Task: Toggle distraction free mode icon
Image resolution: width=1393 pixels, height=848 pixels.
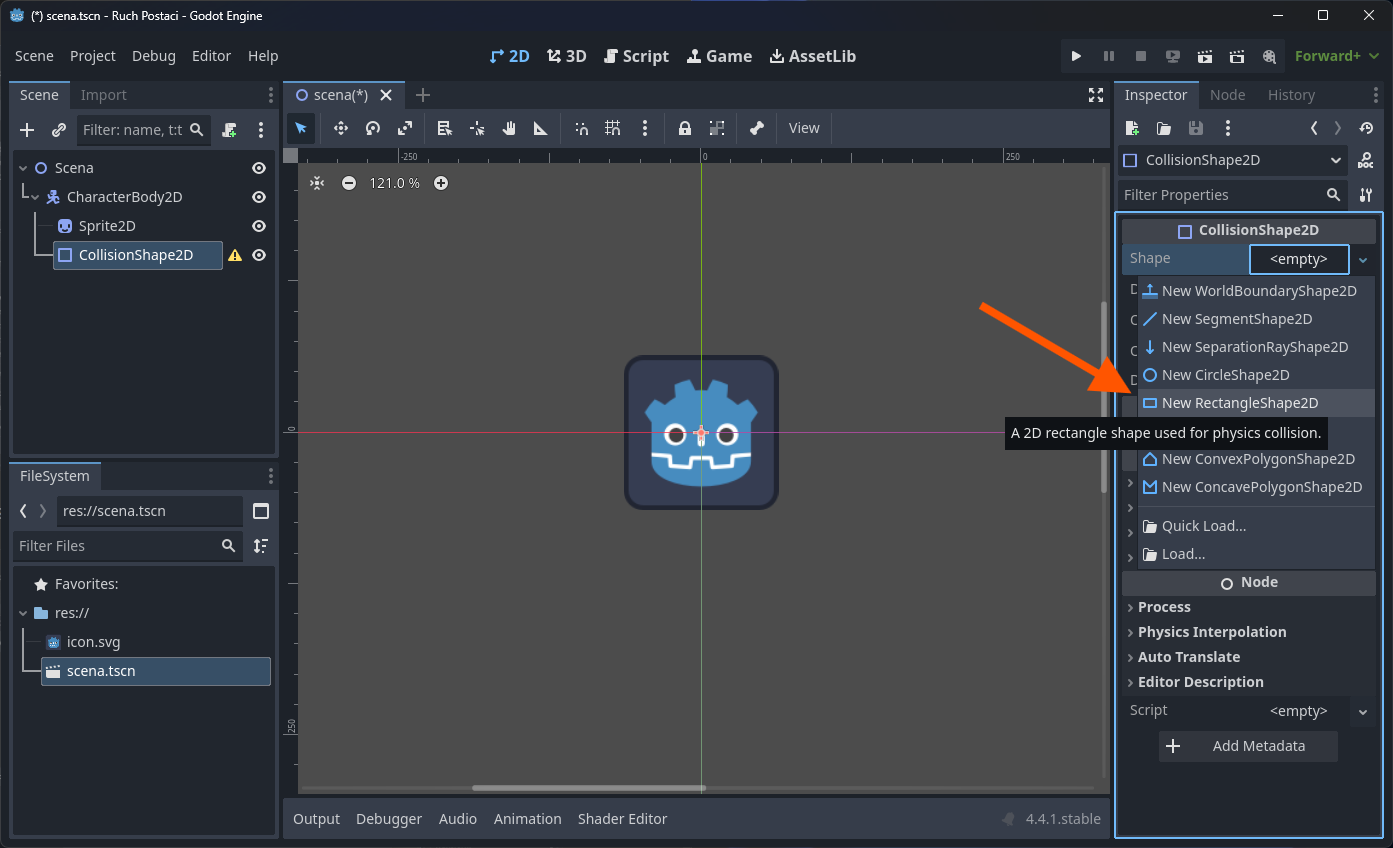Action: coord(1096,95)
